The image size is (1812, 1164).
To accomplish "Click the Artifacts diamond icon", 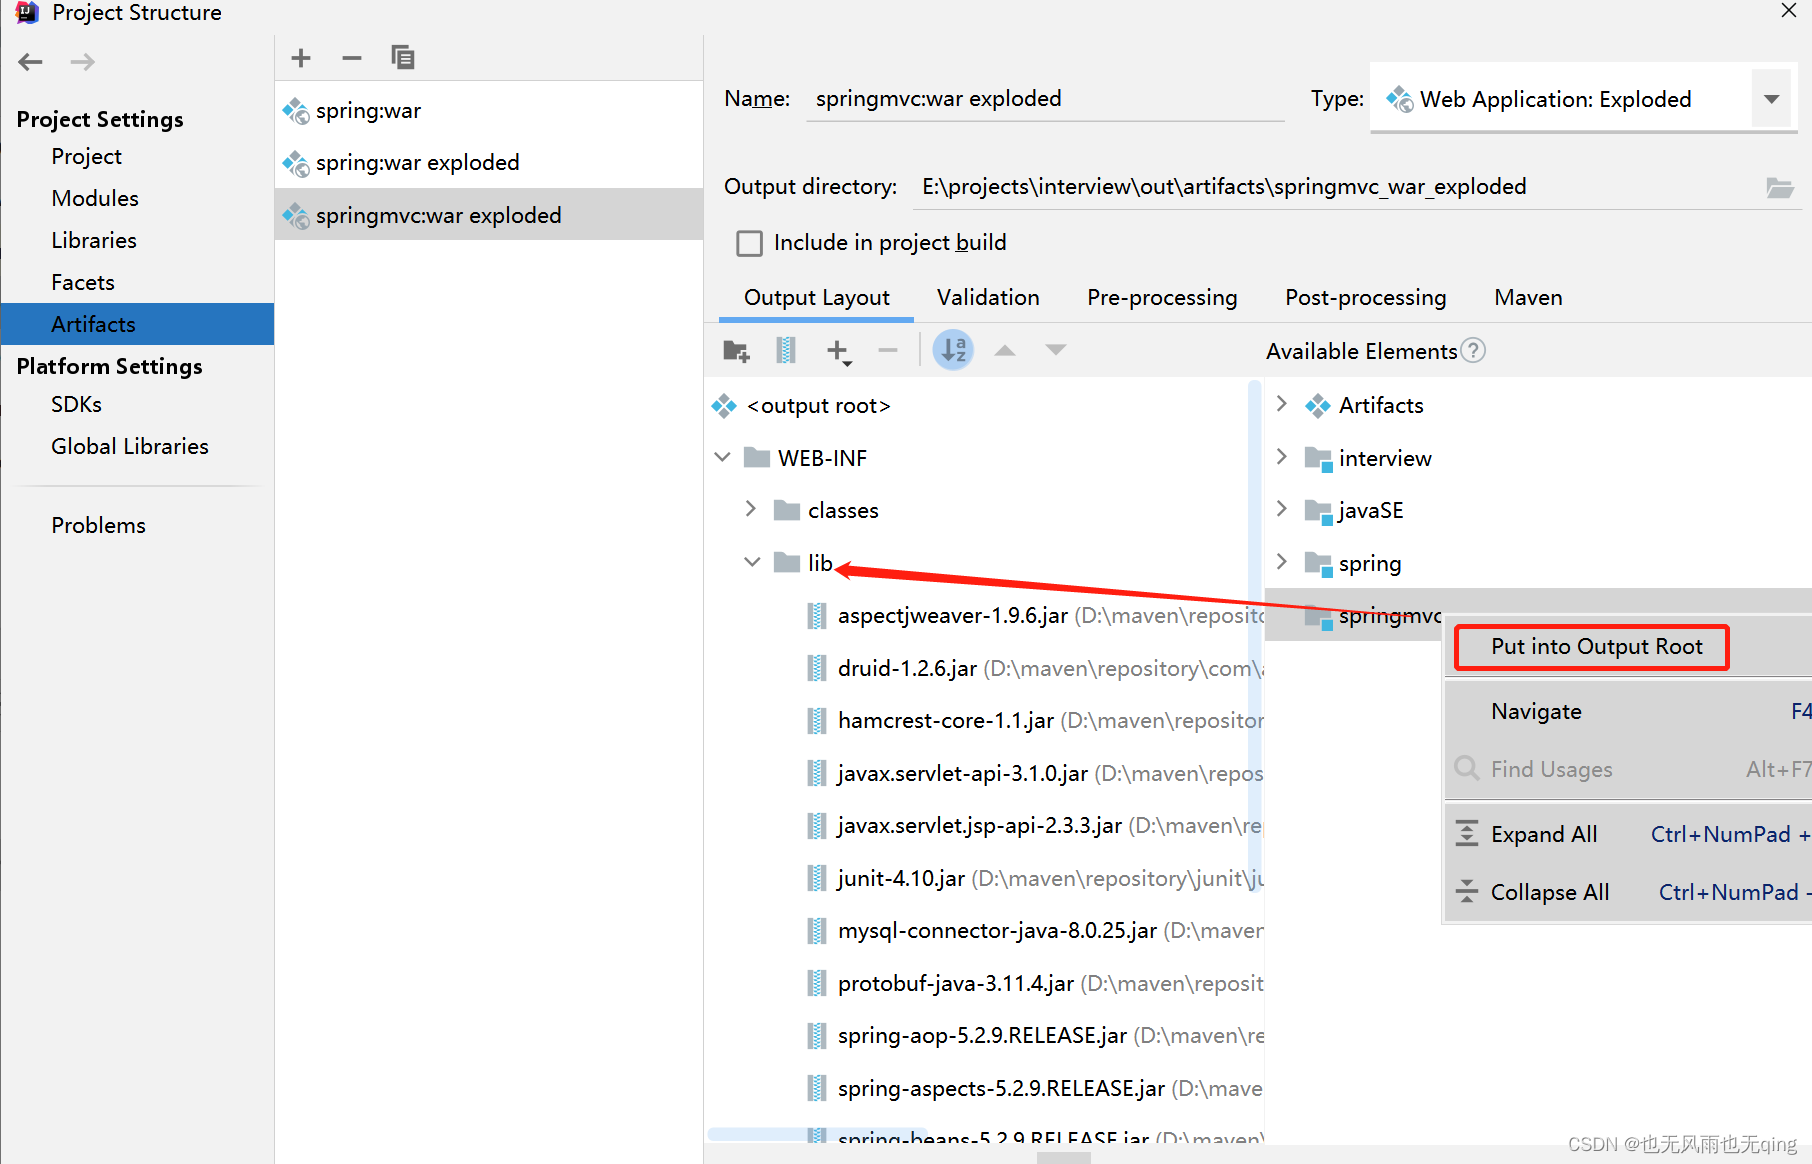I will tap(1318, 406).
